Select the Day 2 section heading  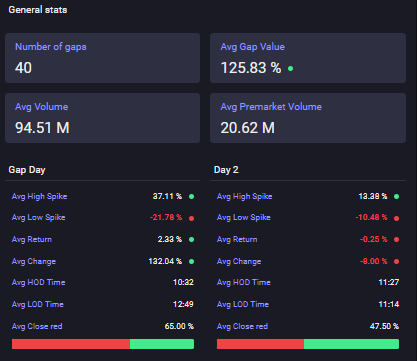226,170
